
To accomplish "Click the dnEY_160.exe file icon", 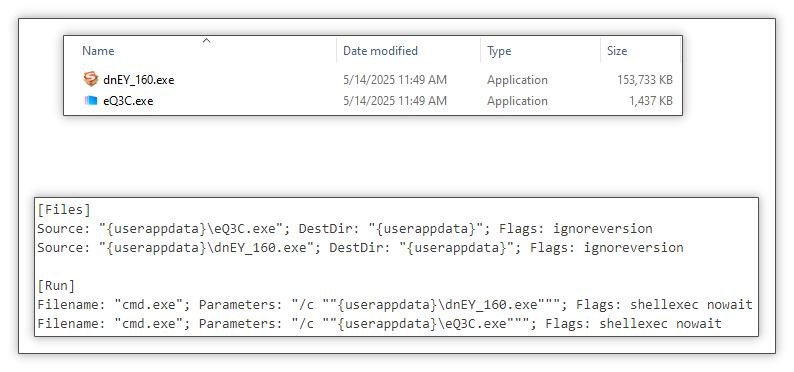I will (91, 79).
